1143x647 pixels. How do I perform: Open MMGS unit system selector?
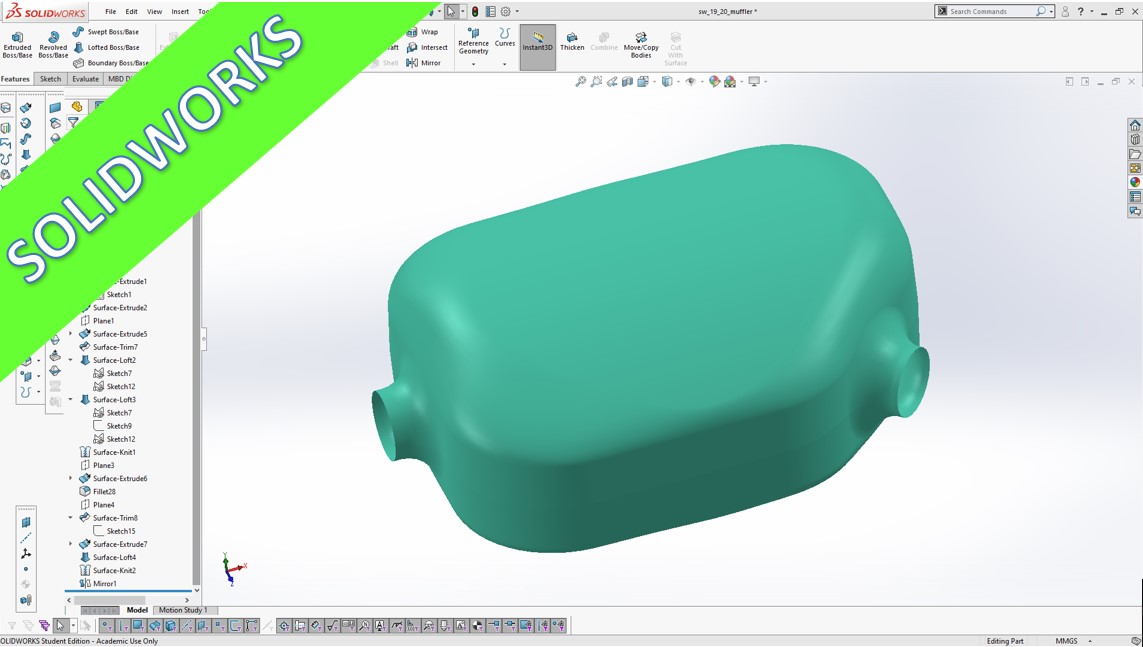[x=1072, y=641]
